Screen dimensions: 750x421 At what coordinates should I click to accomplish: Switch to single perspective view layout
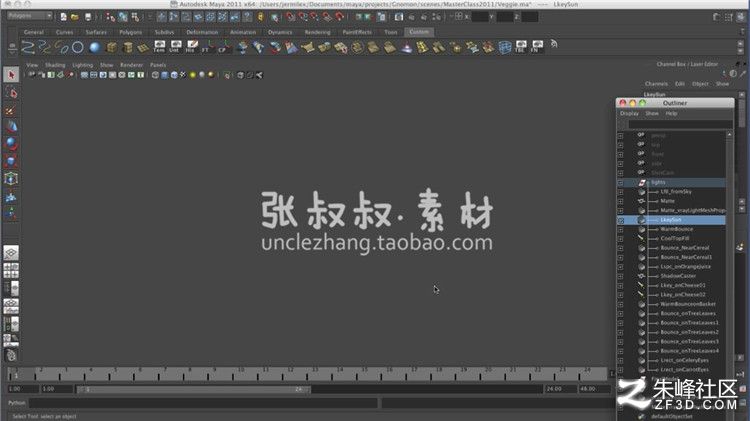tap(11, 253)
